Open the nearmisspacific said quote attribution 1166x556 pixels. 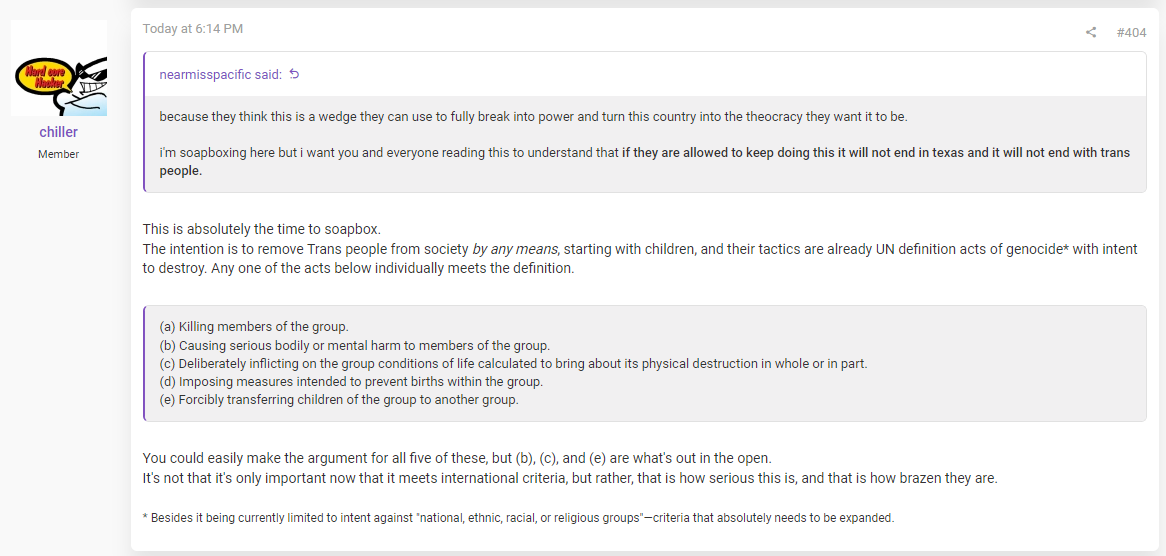point(221,74)
